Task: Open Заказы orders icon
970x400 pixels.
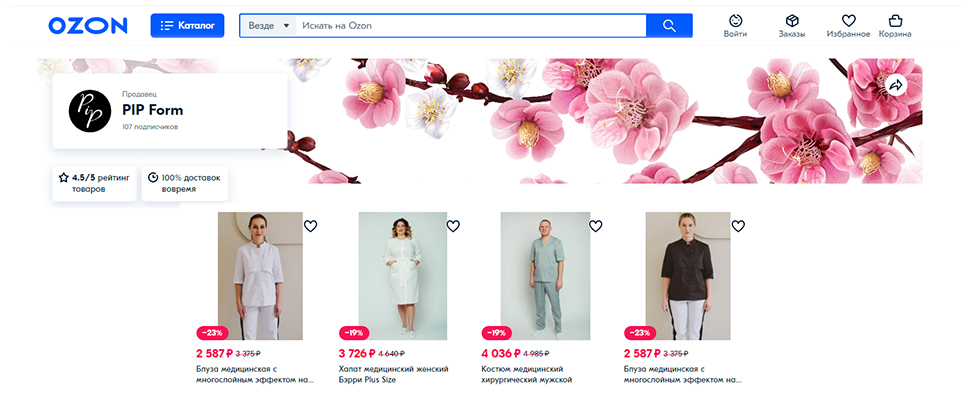Action: 792,26
